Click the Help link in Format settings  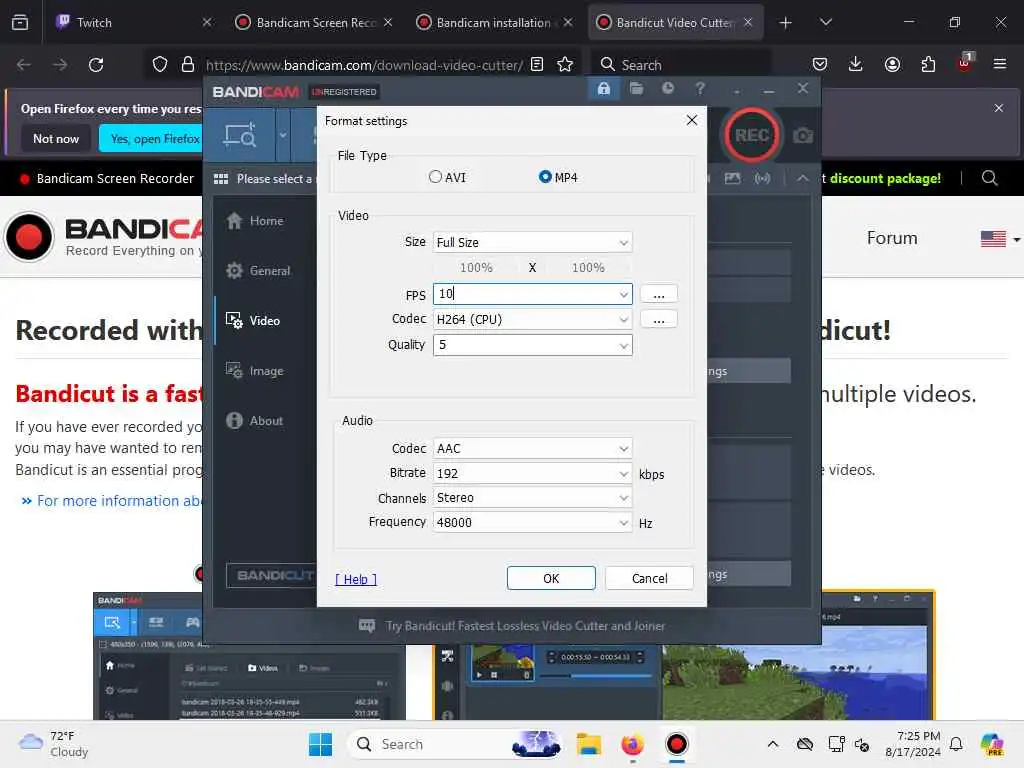pyautogui.click(x=356, y=579)
